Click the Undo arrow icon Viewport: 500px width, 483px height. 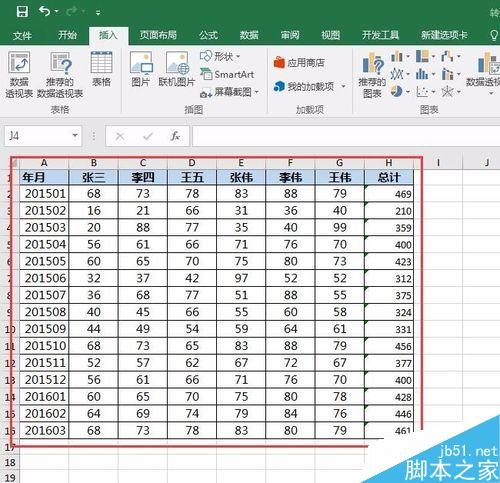(44, 11)
